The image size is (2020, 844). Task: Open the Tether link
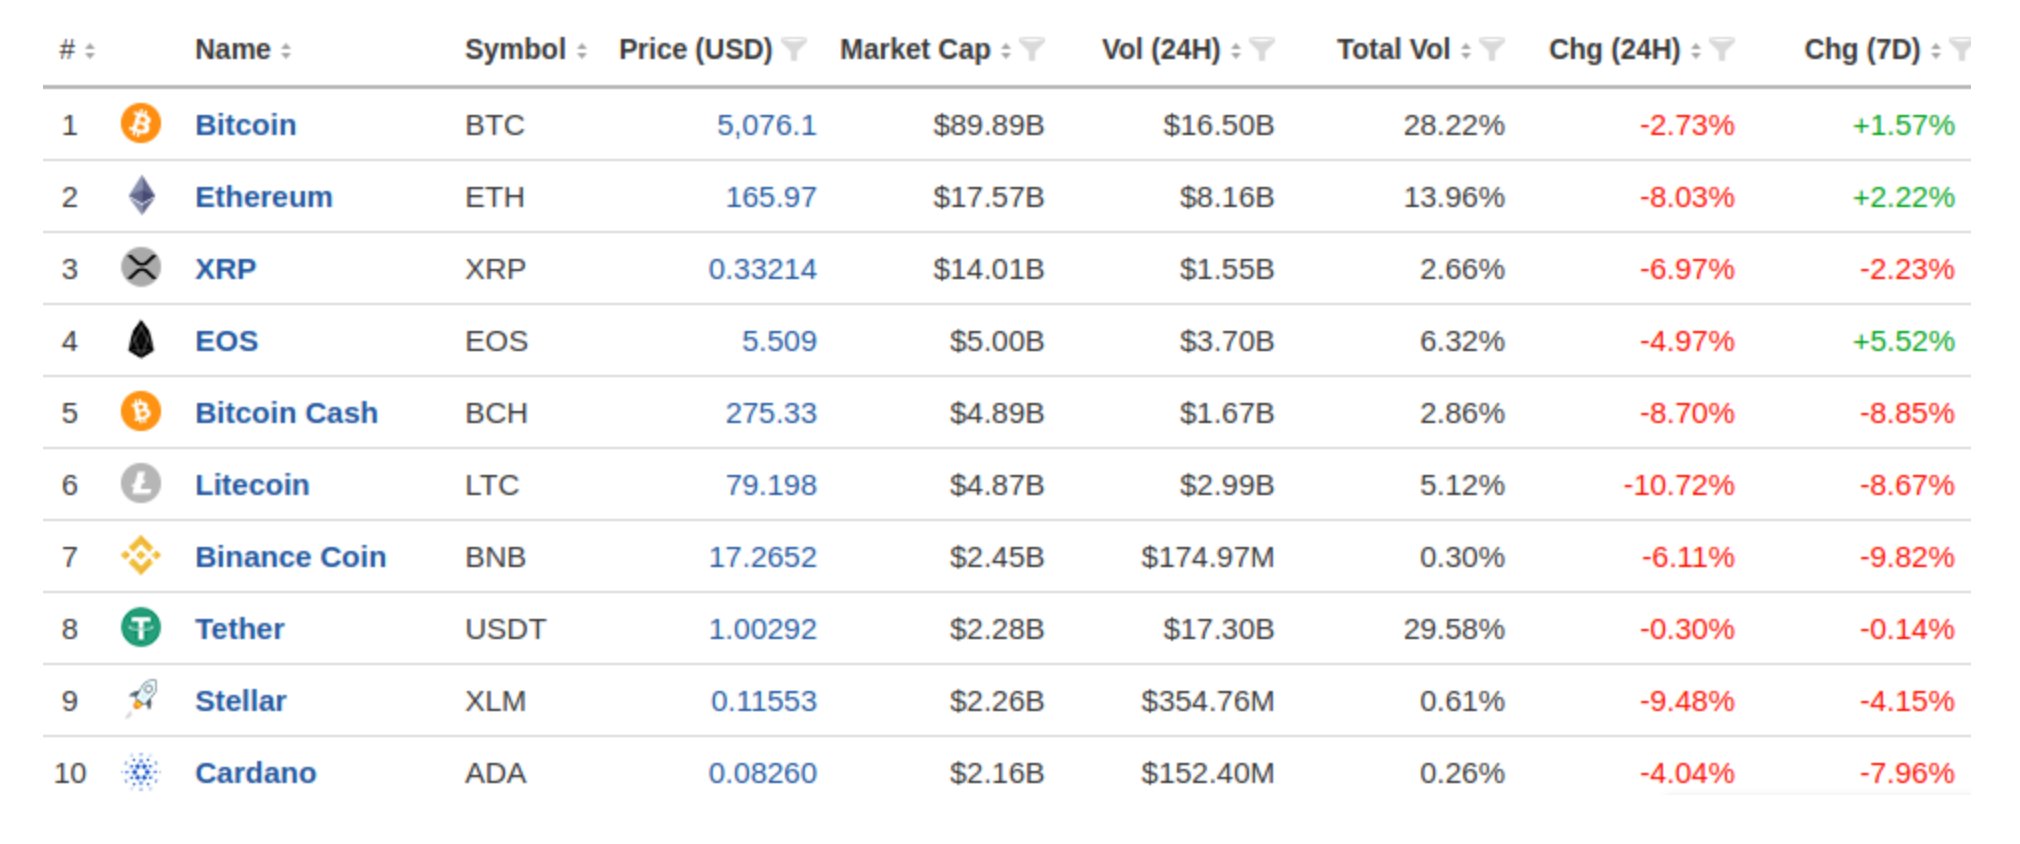point(240,628)
